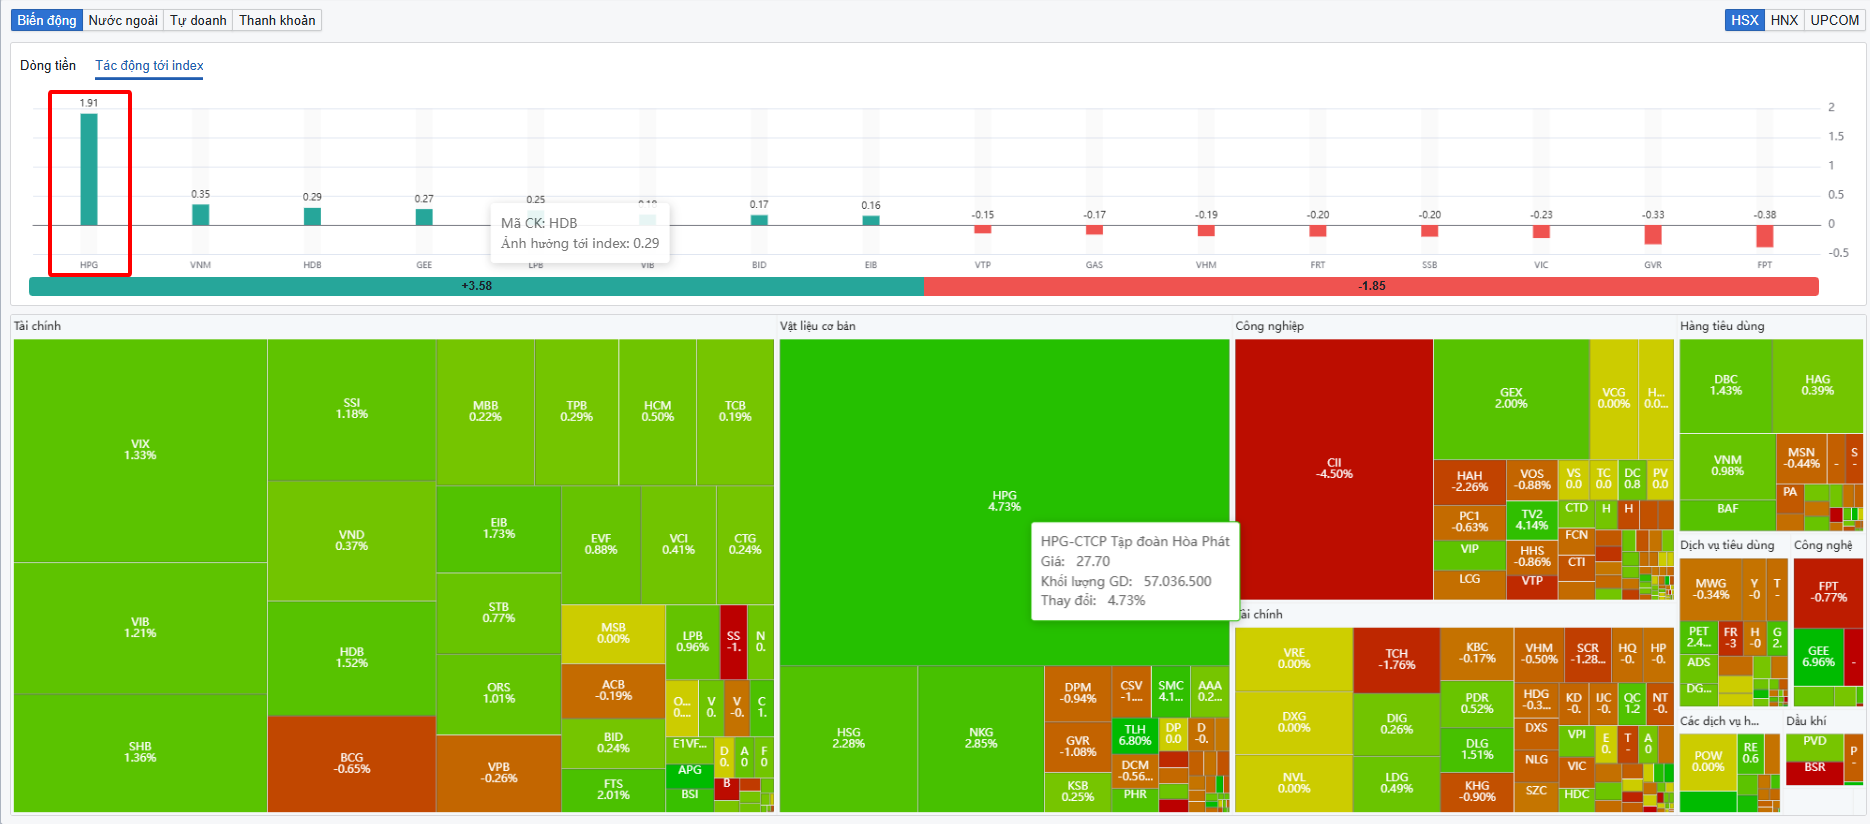Open the GEE 6.96% treemap cell

click(x=1819, y=657)
